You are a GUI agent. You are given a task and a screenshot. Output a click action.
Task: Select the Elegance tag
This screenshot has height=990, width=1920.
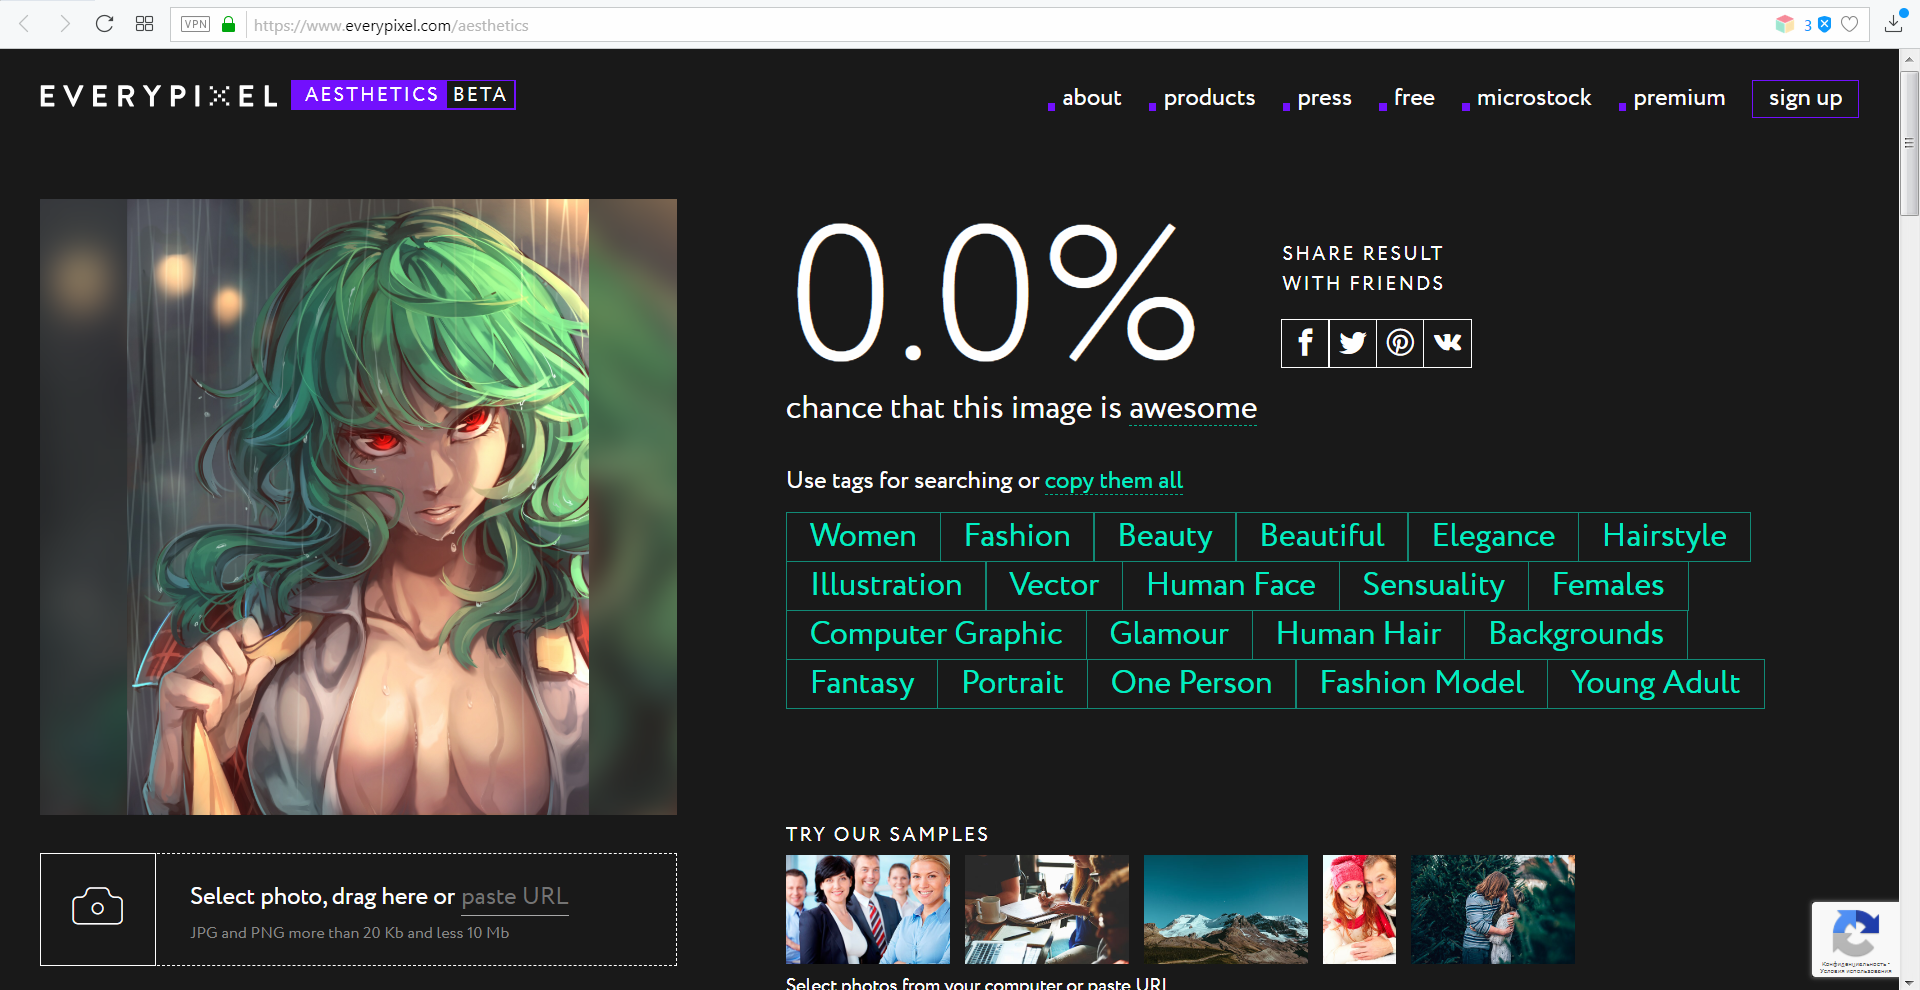click(x=1493, y=537)
